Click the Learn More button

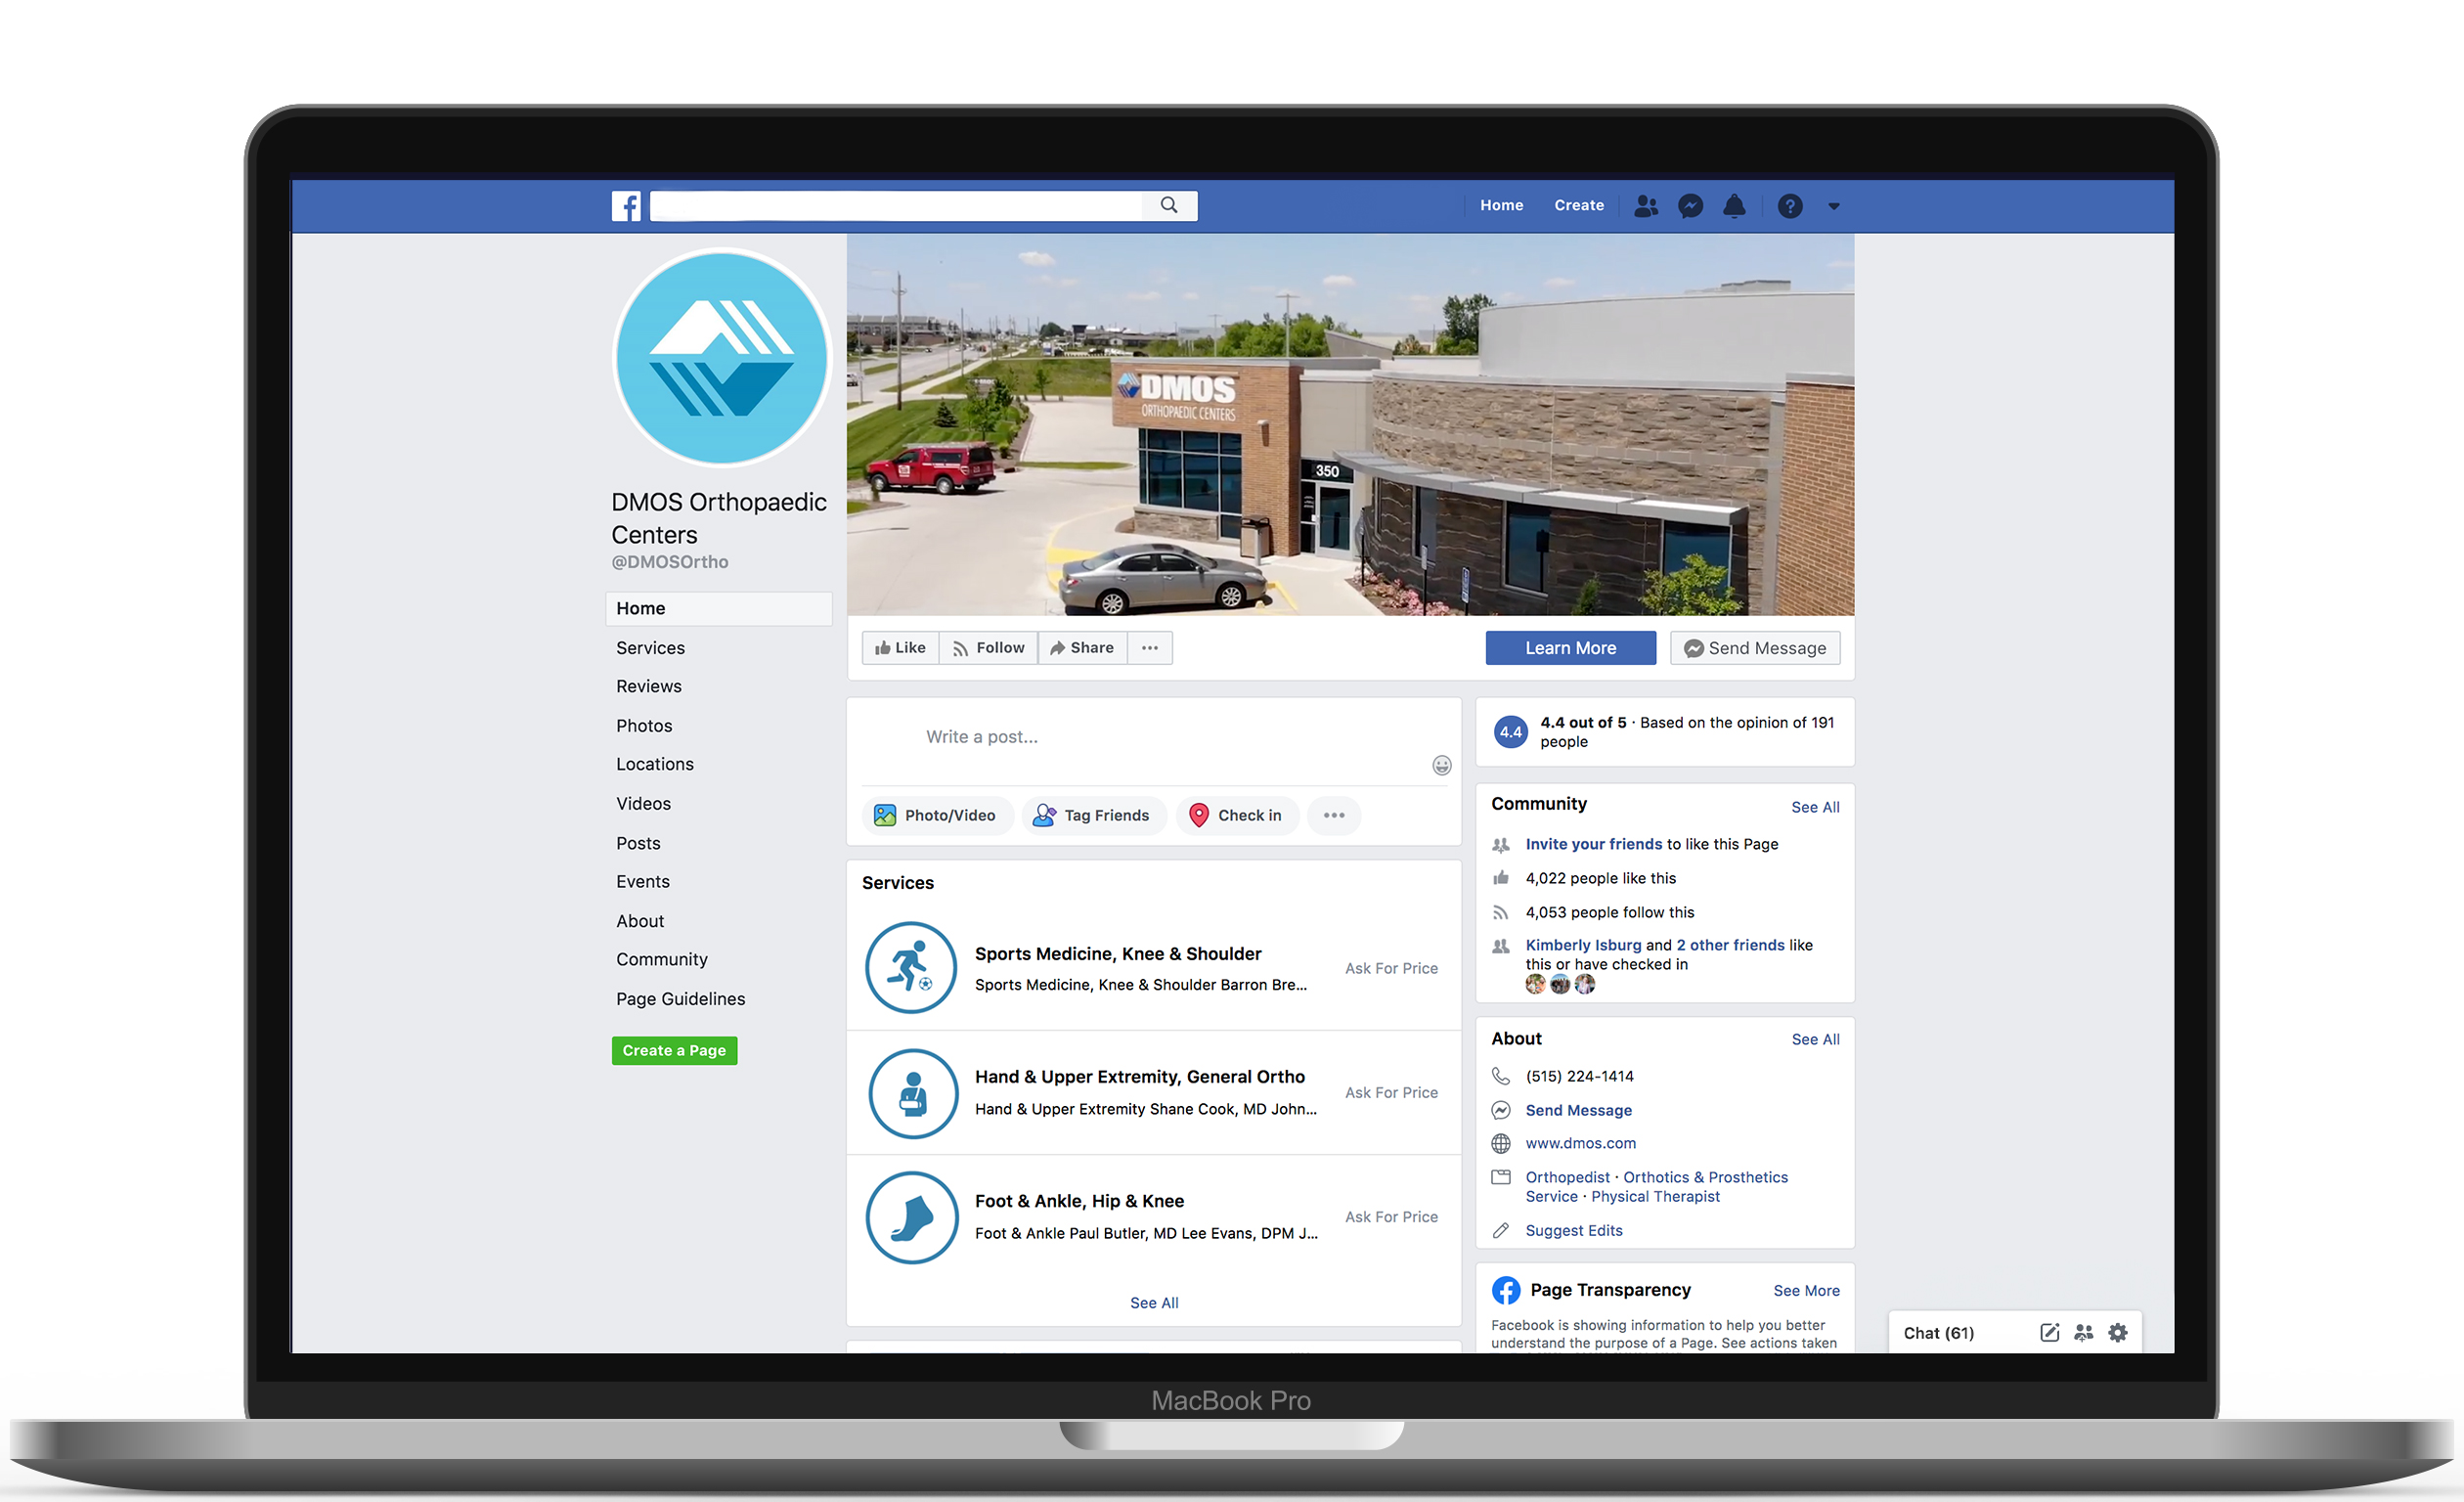pyautogui.click(x=1570, y=646)
